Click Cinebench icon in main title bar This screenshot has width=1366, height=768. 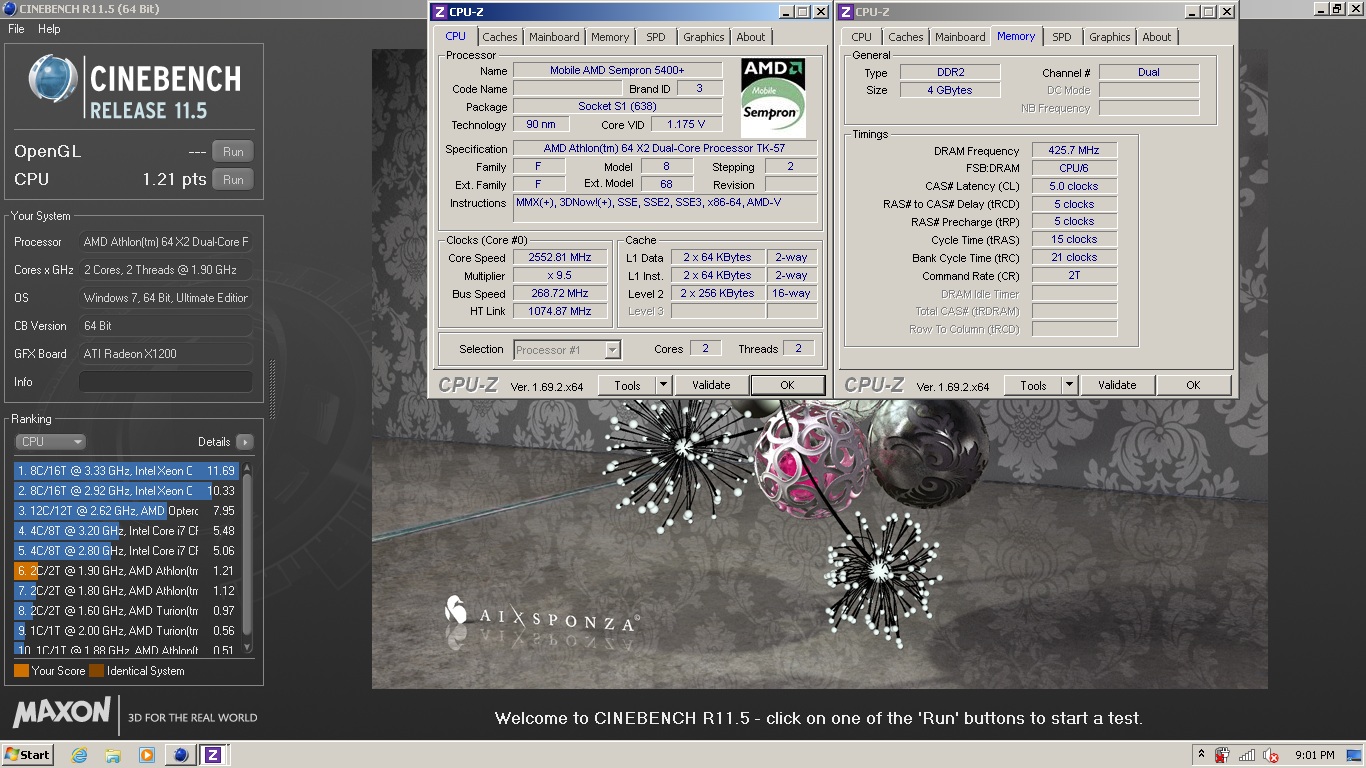tap(9, 9)
